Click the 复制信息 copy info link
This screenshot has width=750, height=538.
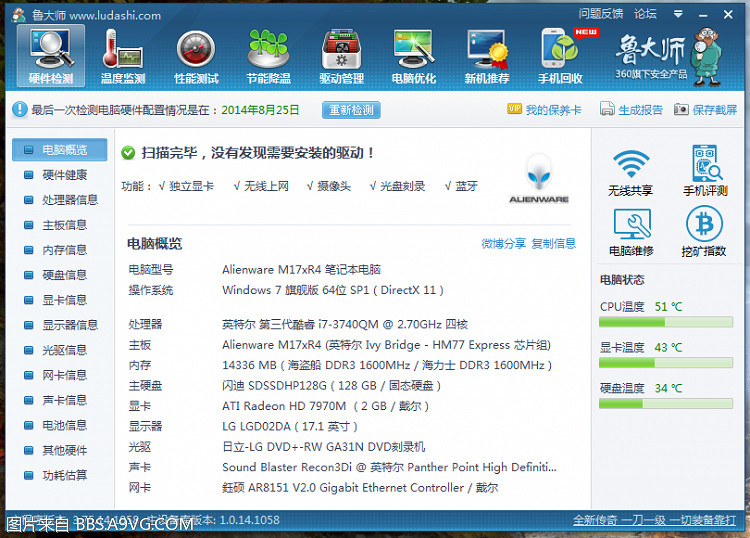click(553, 243)
